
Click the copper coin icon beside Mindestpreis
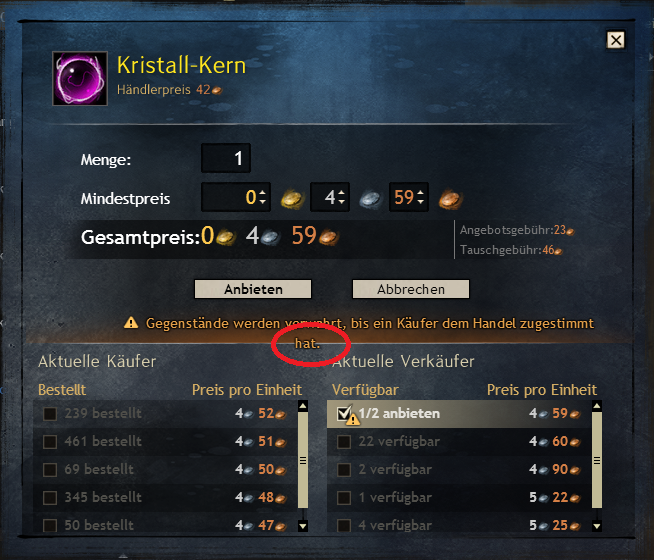[x=450, y=198]
